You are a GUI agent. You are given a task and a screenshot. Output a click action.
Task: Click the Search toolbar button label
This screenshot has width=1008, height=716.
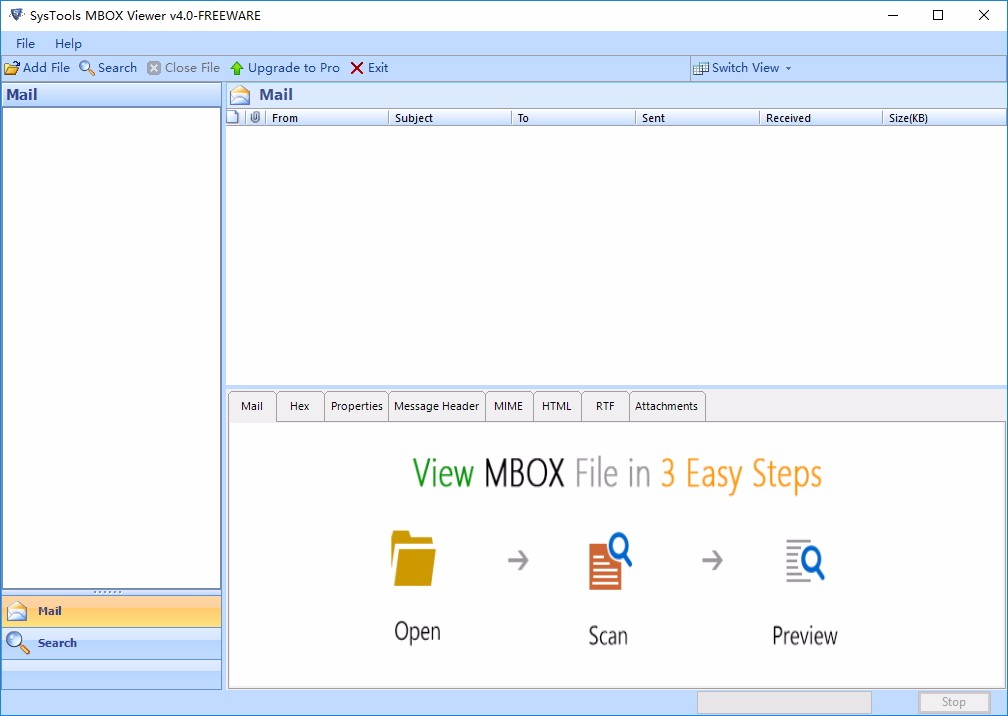click(x=117, y=67)
